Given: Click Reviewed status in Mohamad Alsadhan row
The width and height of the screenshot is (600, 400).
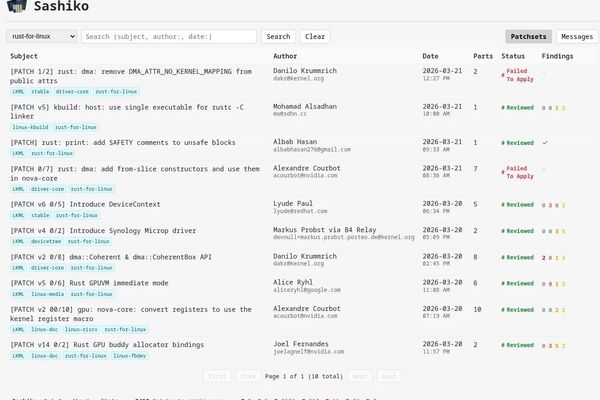Looking at the screenshot, I should [x=517, y=108].
